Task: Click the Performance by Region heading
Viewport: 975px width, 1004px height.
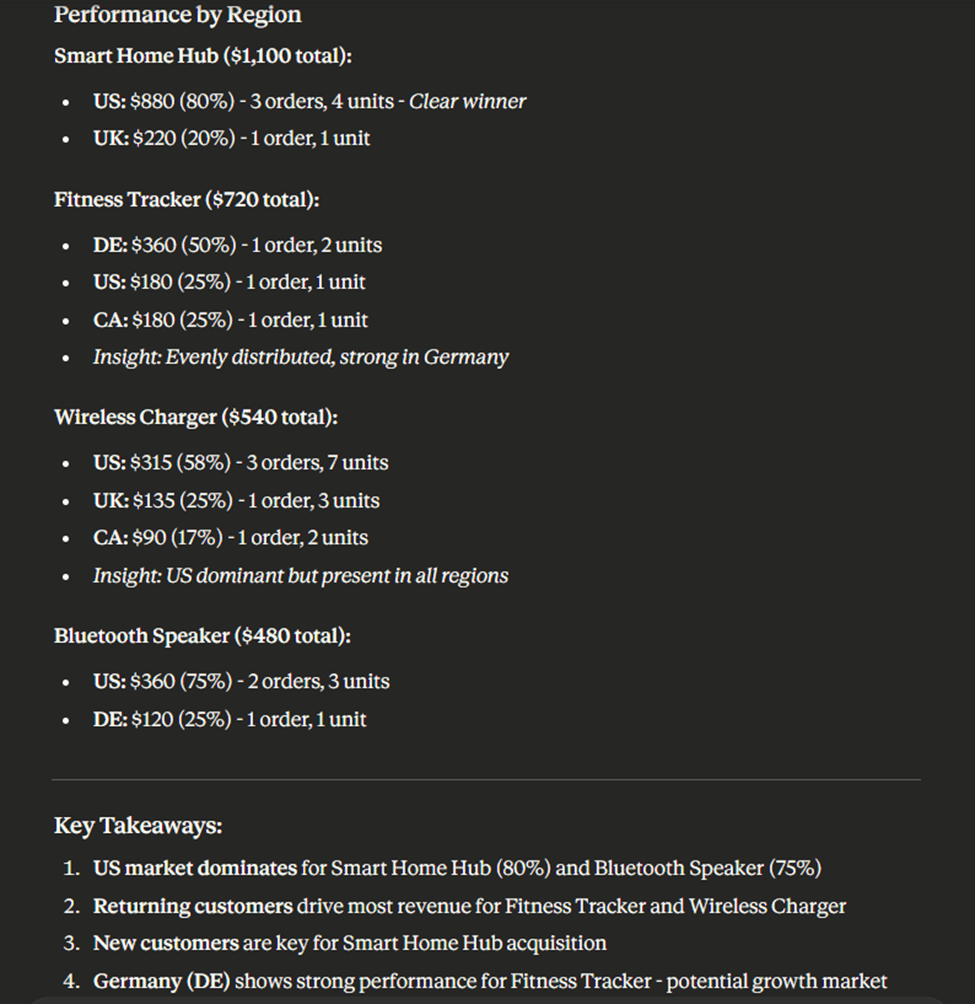Action: [177, 15]
